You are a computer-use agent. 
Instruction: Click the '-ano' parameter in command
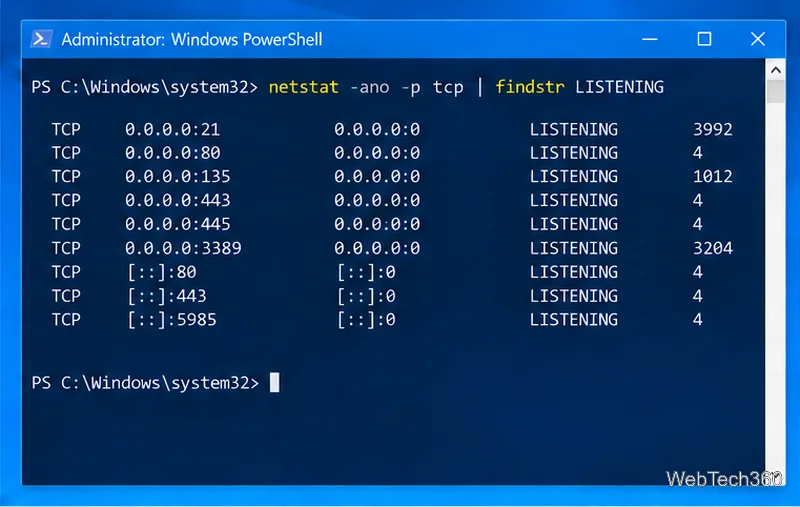coord(369,87)
